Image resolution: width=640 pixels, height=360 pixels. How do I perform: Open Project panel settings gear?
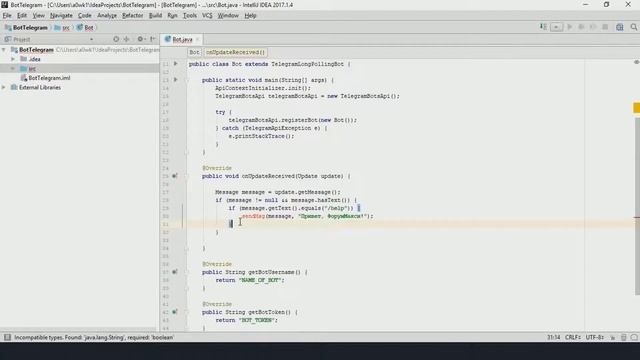[141, 39]
